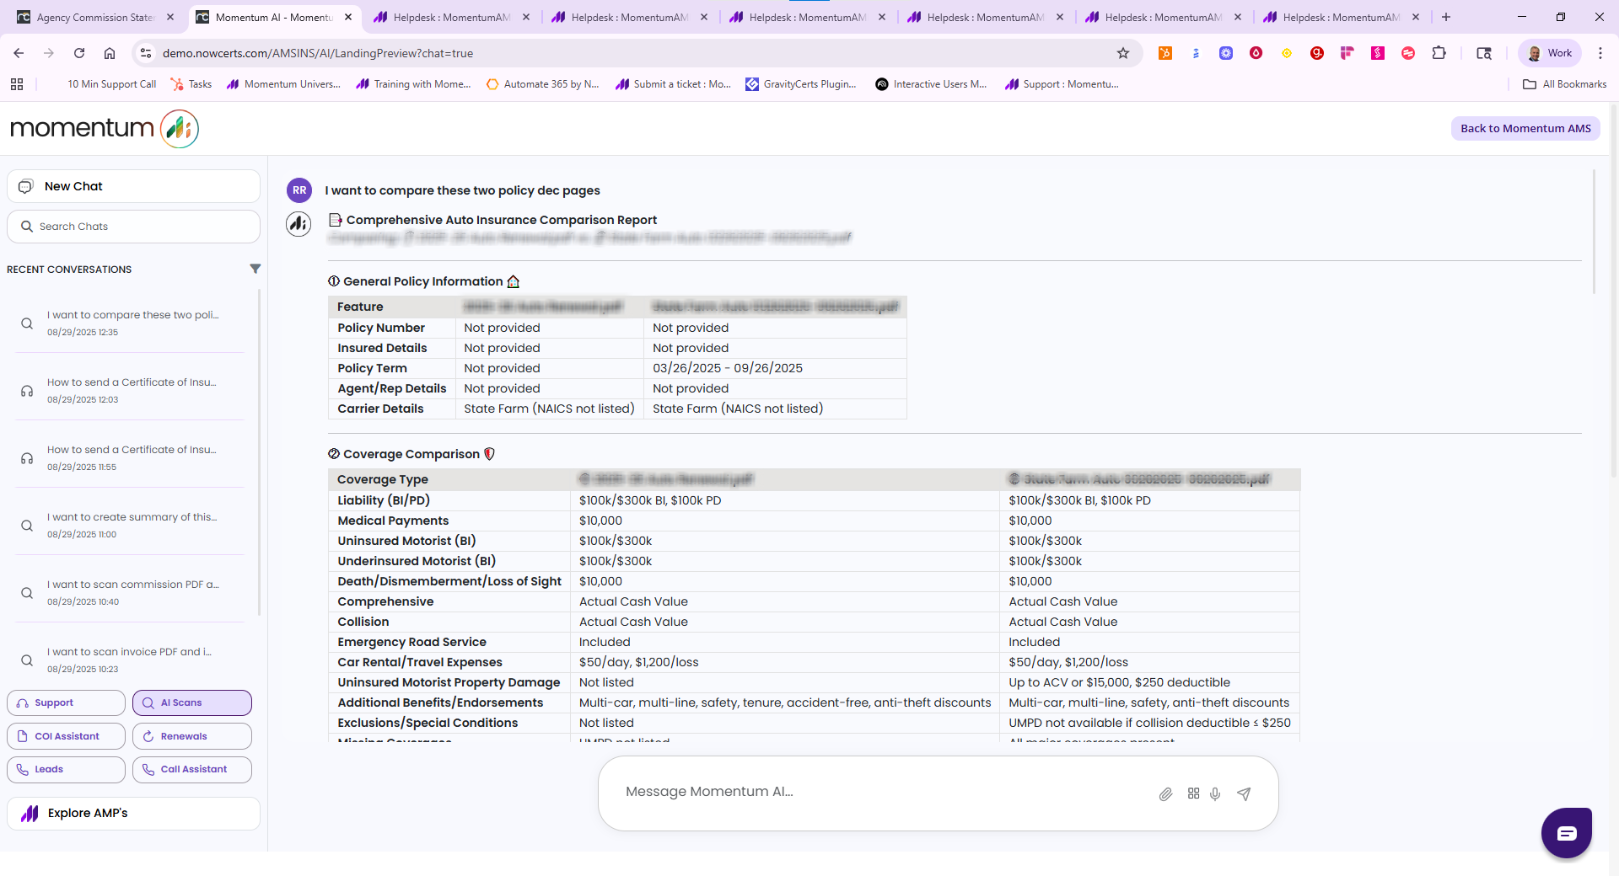1619x876 pixels.
Task: Click Comprehensive Auto Insurance Comparison Report title
Action: pos(501,220)
